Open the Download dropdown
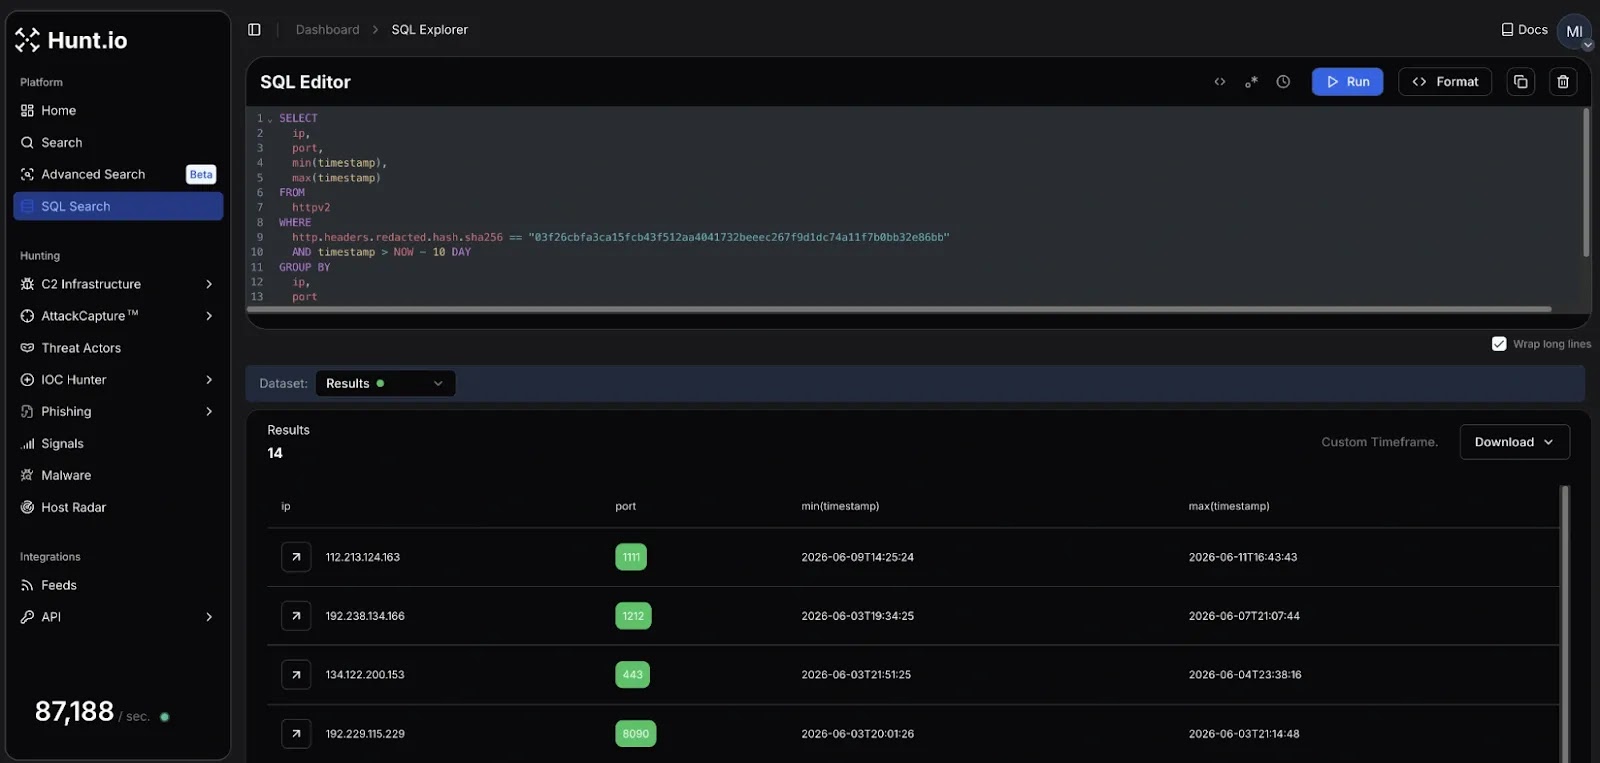The height and width of the screenshot is (763, 1600). [1515, 442]
